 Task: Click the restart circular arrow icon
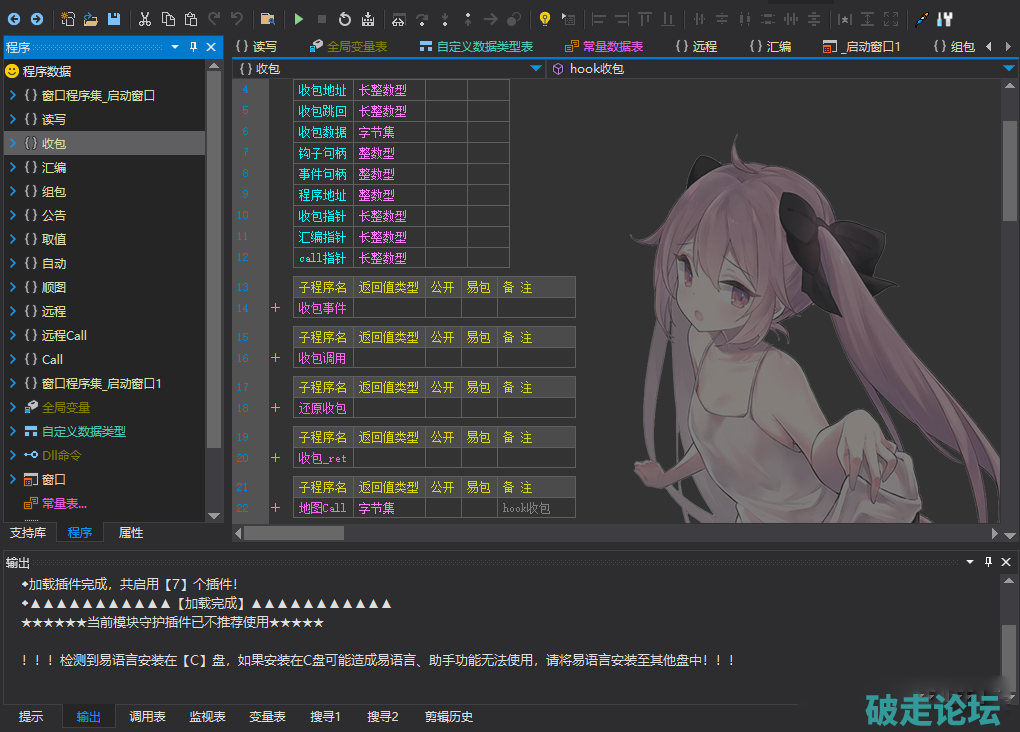click(345, 19)
